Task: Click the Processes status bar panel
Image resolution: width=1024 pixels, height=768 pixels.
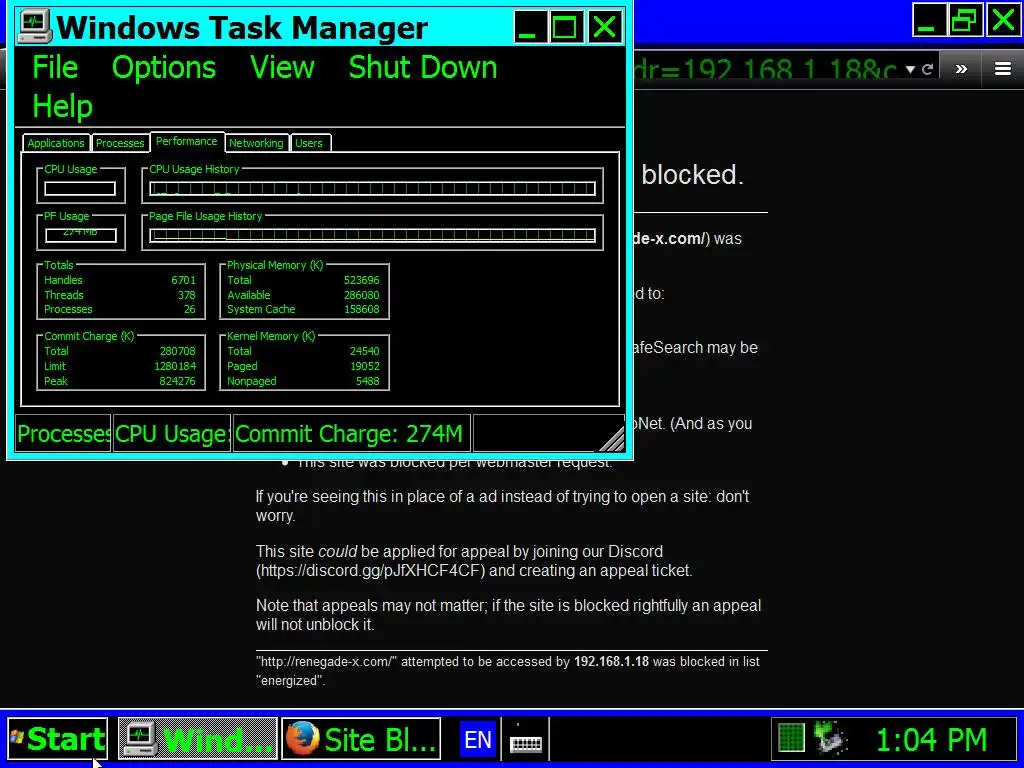Action: pos(63,434)
